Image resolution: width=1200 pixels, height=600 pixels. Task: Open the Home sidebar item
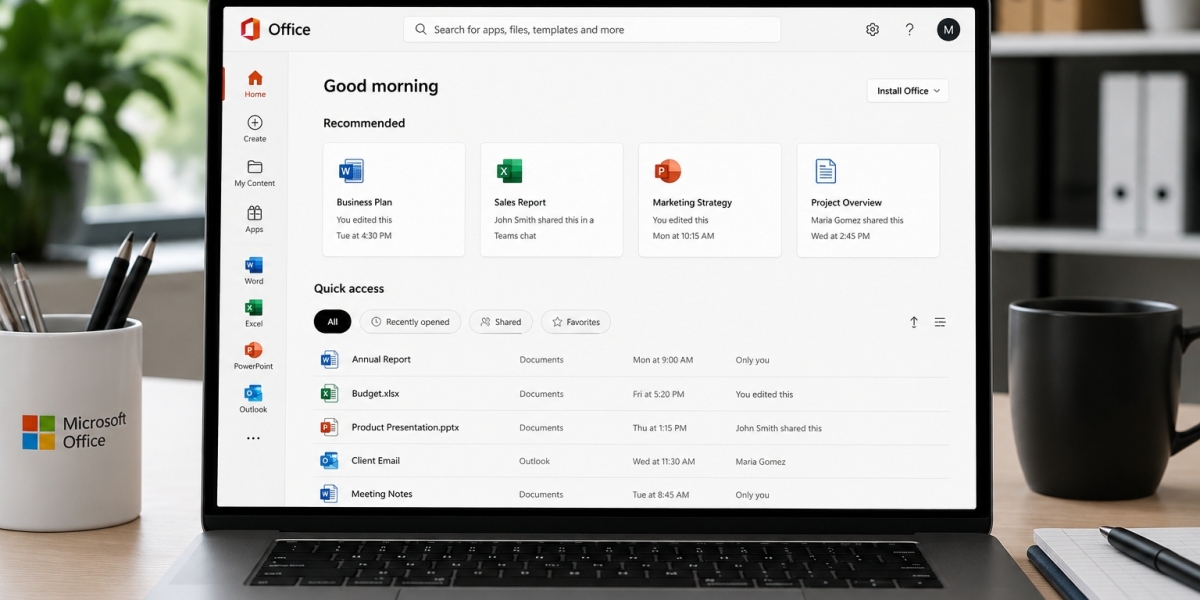click(255, 84)
